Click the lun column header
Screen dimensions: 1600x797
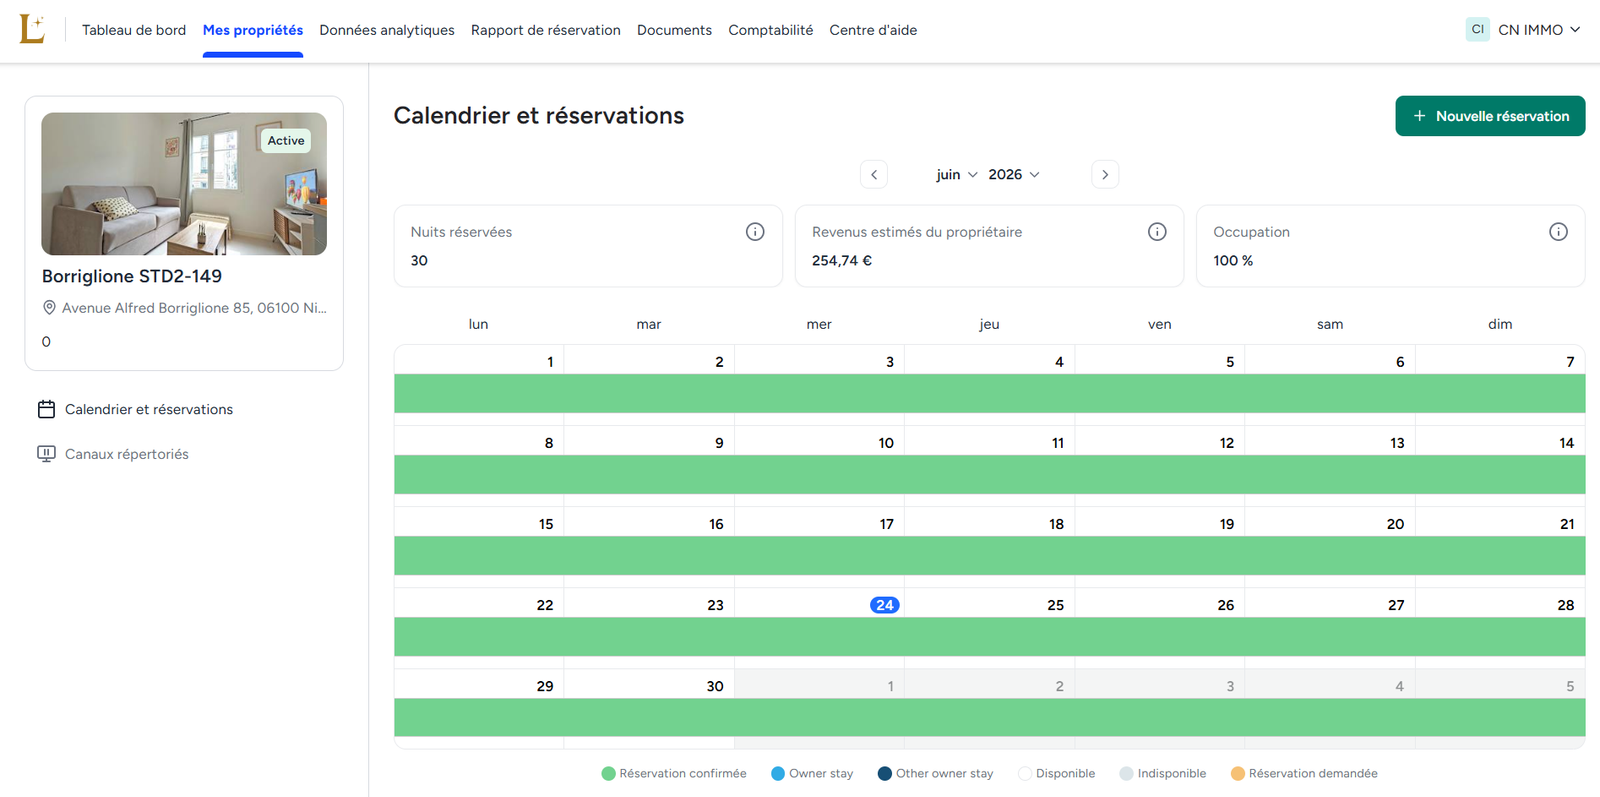(x=478, y=324)
